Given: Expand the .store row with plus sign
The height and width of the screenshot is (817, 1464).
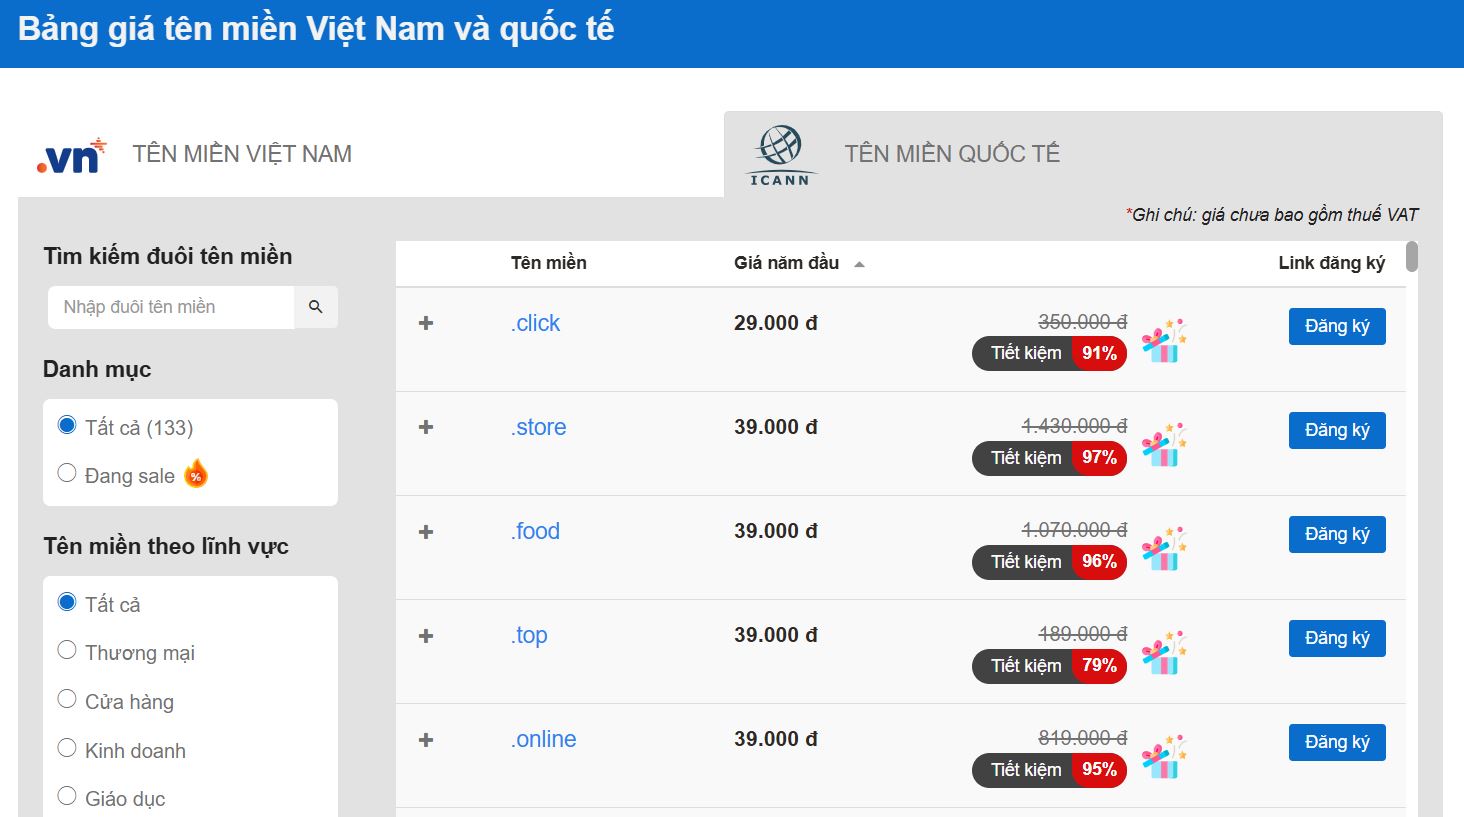Looking at the screenshot, I should [x=426, y=427].
